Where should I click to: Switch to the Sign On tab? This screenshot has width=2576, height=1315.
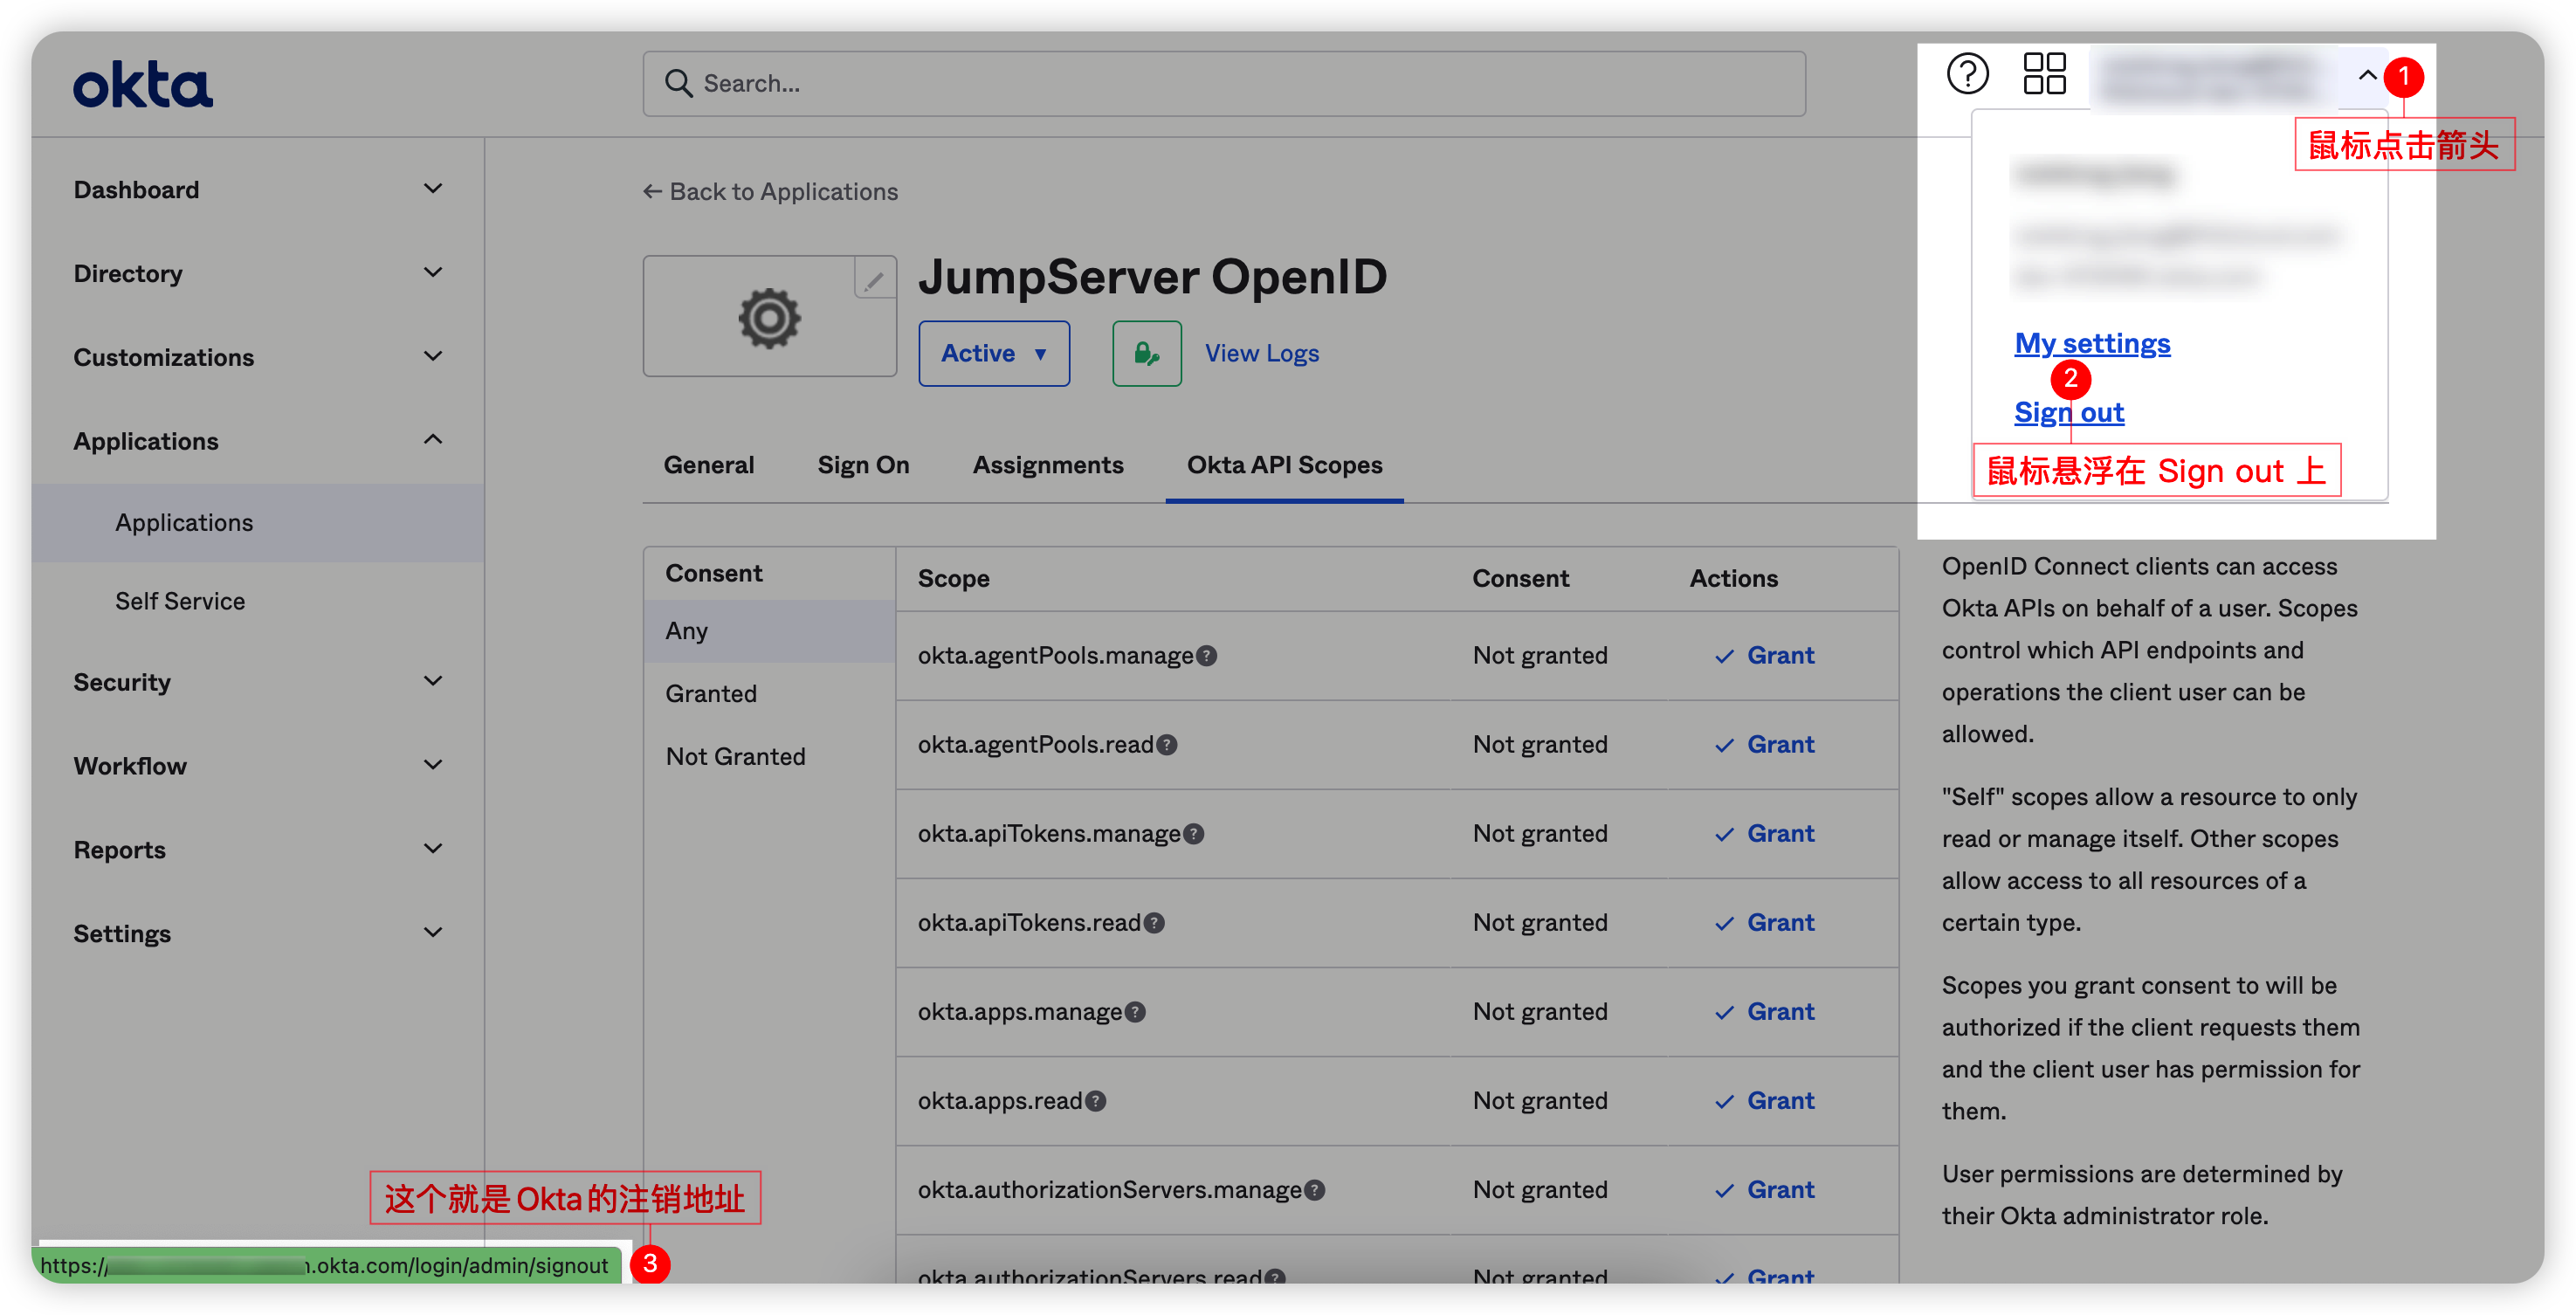(x=863, y=465)
